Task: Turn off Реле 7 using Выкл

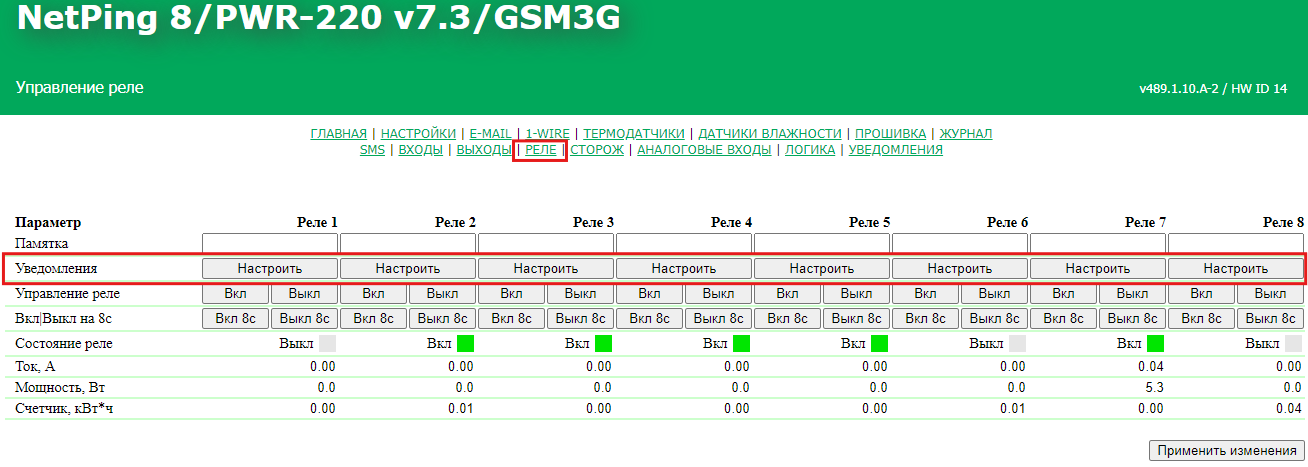Action: coord(1132,293)
